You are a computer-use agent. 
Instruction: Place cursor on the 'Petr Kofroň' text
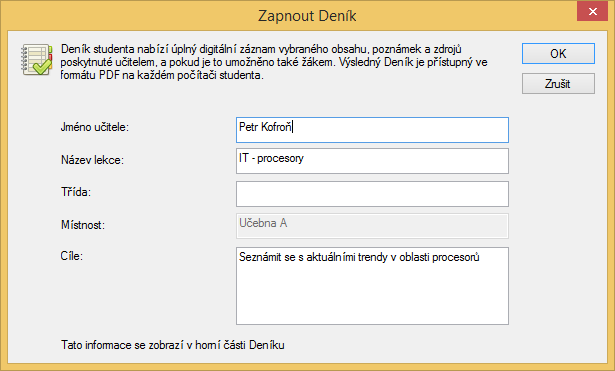point(265,127)
